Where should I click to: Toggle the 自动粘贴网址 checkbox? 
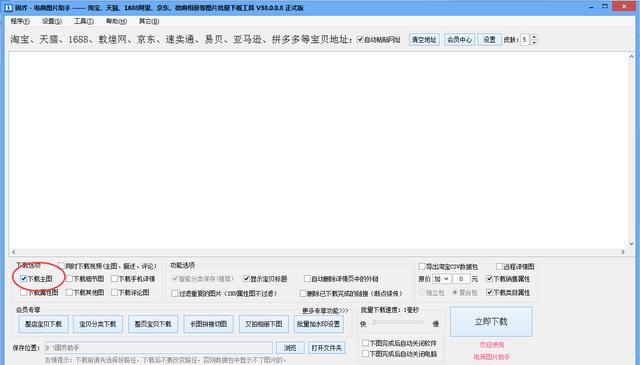(360, 40)
